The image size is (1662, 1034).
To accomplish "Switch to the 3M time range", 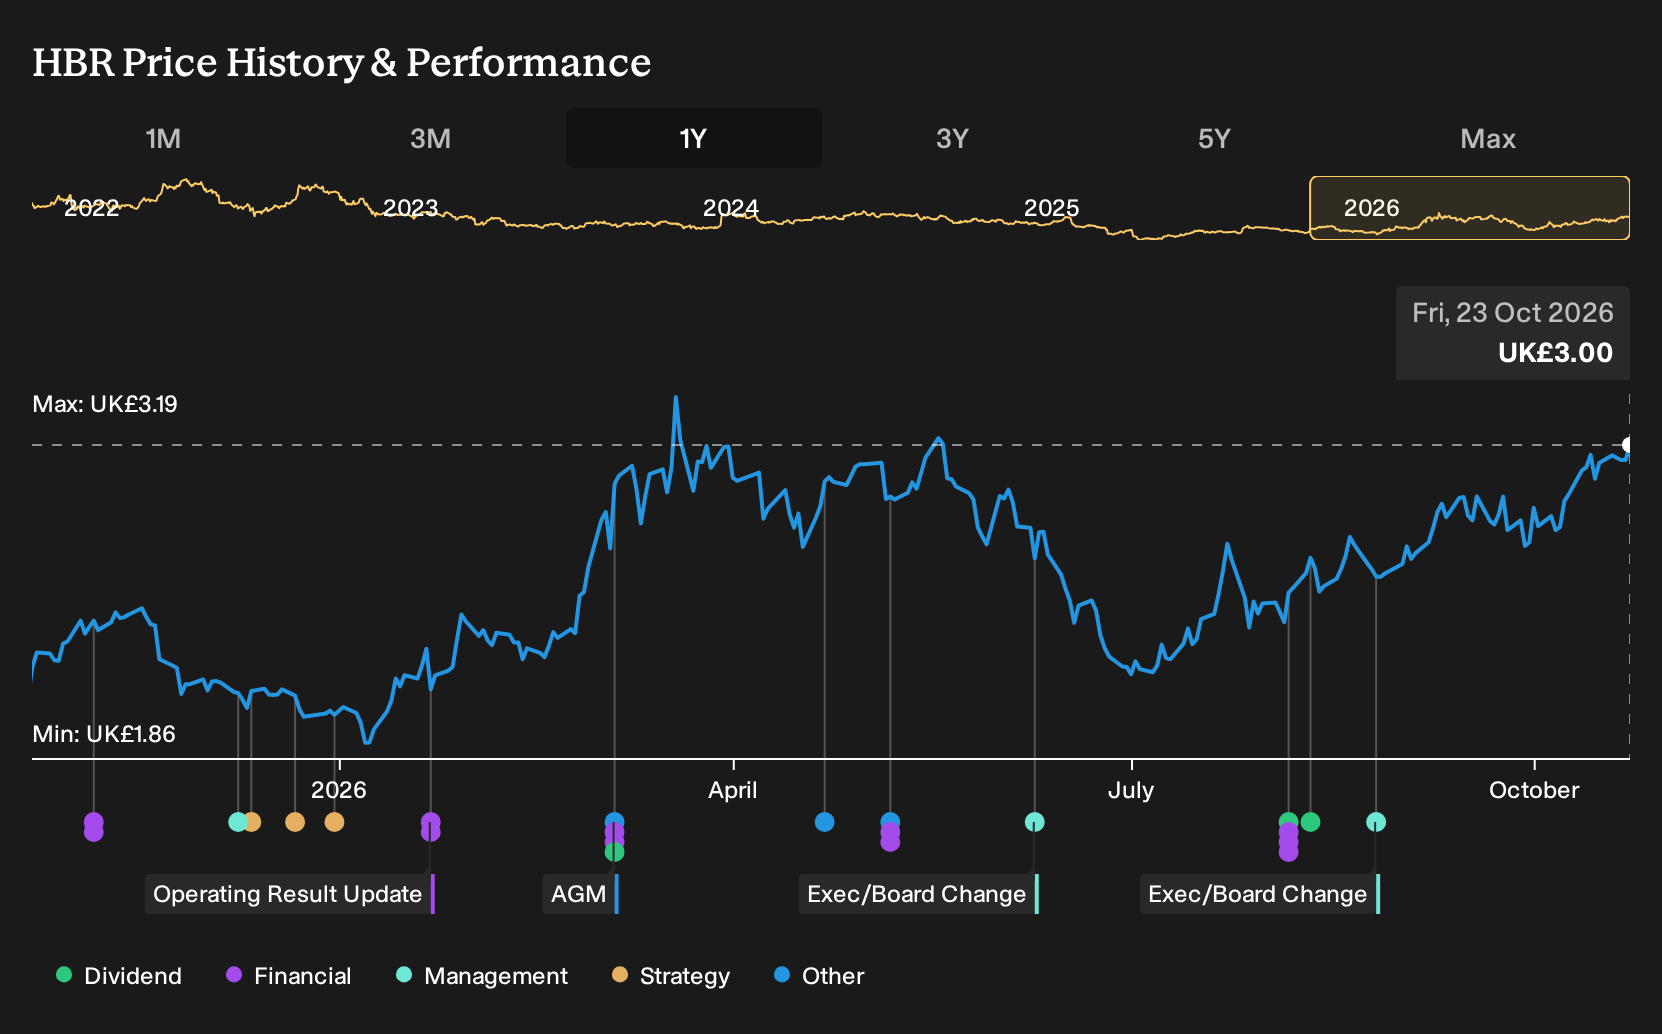I will click(x=430, y=139).
